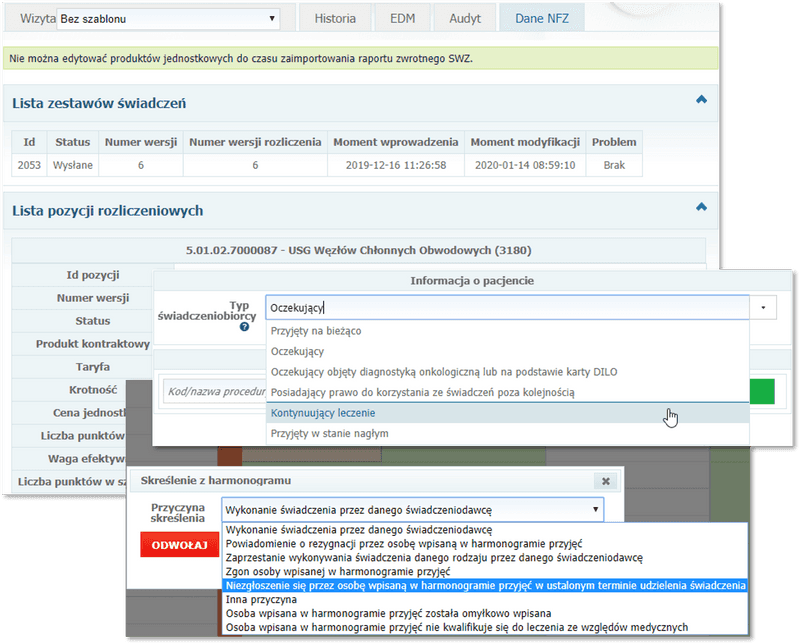The image size is (800, 644).
Task: Open the Audyt tab
Action: 465,18
